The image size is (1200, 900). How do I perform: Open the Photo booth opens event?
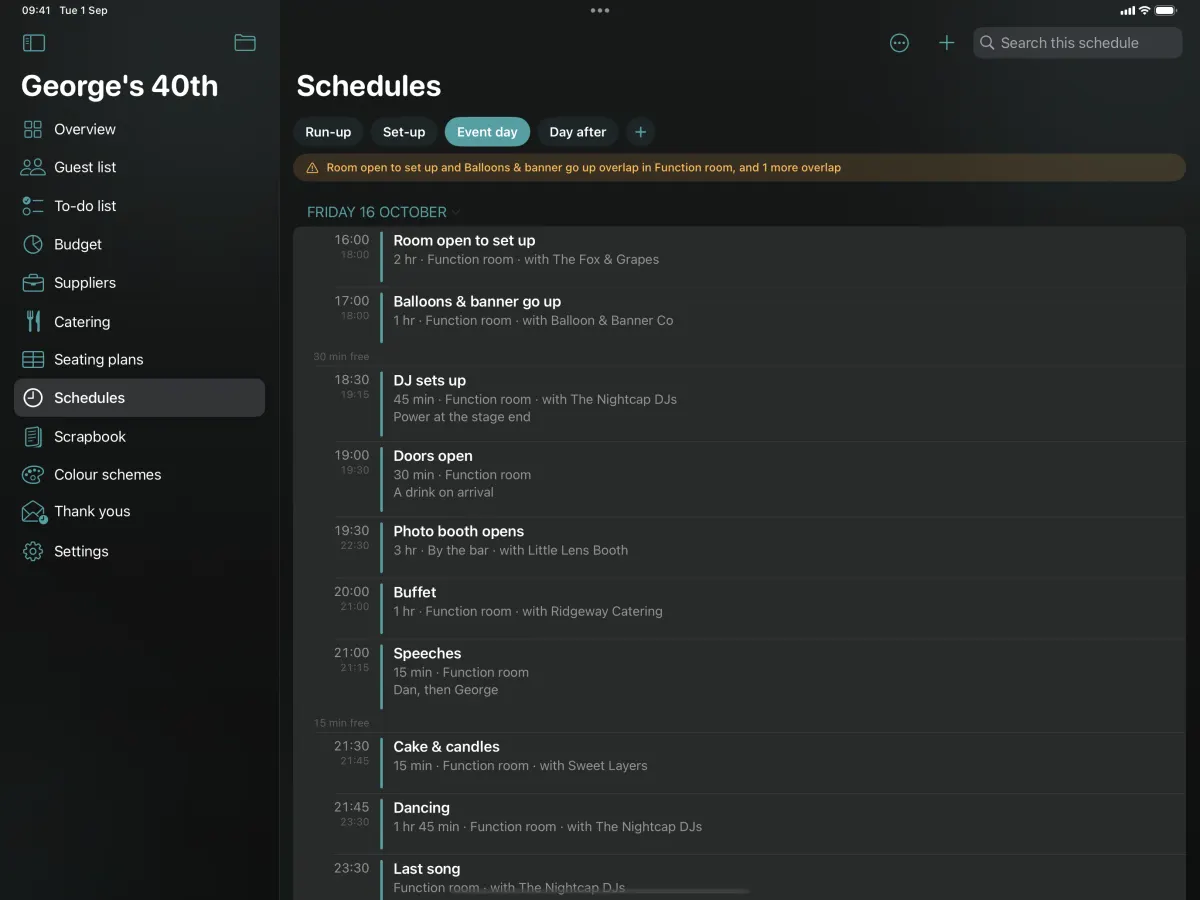tap(739, 547)
